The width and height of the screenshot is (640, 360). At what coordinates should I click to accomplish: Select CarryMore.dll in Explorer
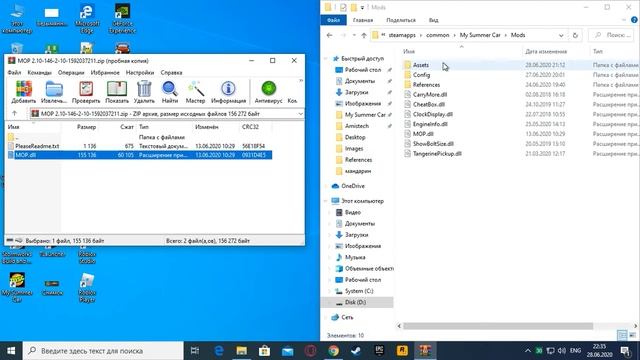[x=430, y=94]
